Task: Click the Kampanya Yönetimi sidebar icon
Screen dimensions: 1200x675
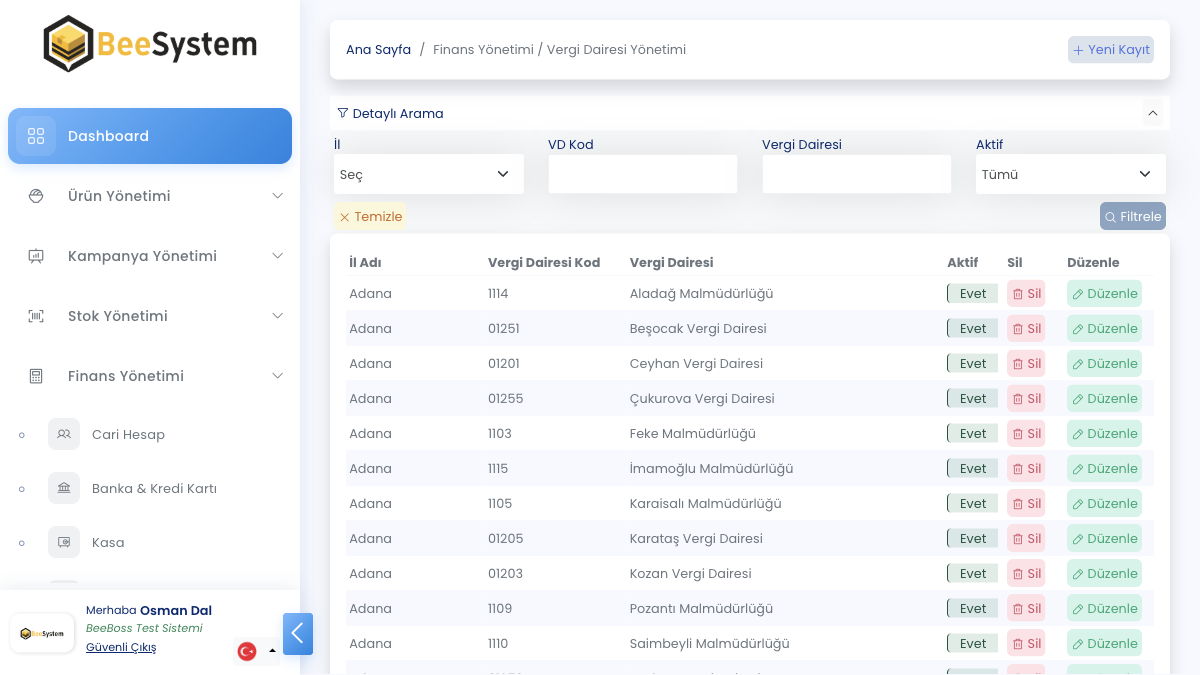Action: [36, 256]
